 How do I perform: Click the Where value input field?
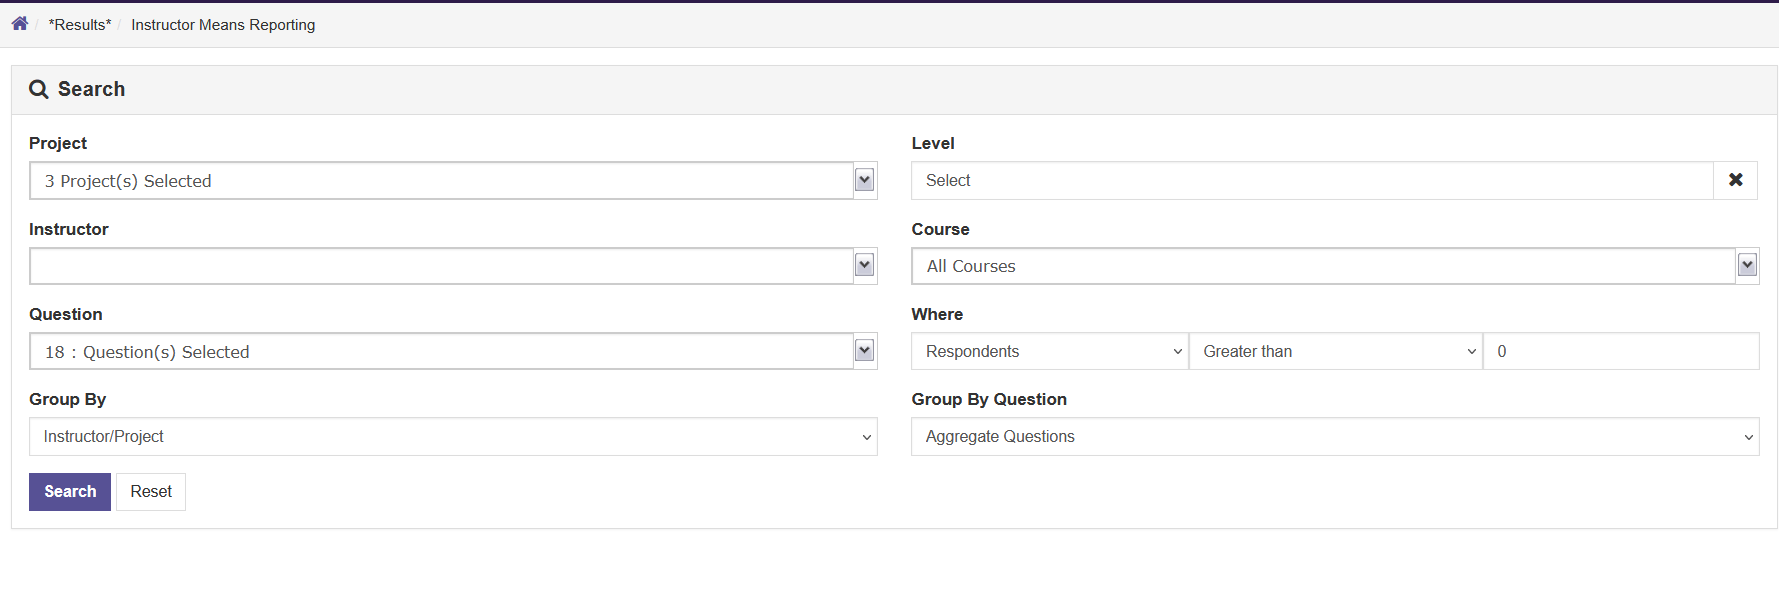1620,351
